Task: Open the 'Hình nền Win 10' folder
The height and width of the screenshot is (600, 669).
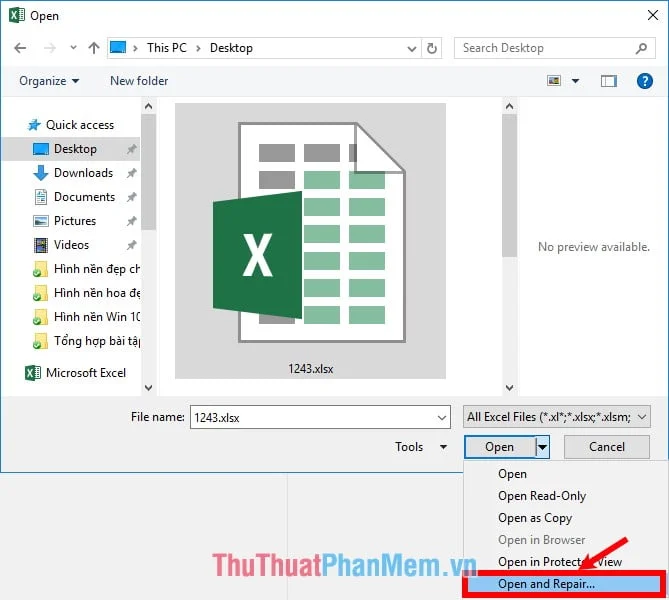Action: tap(97, 317)
